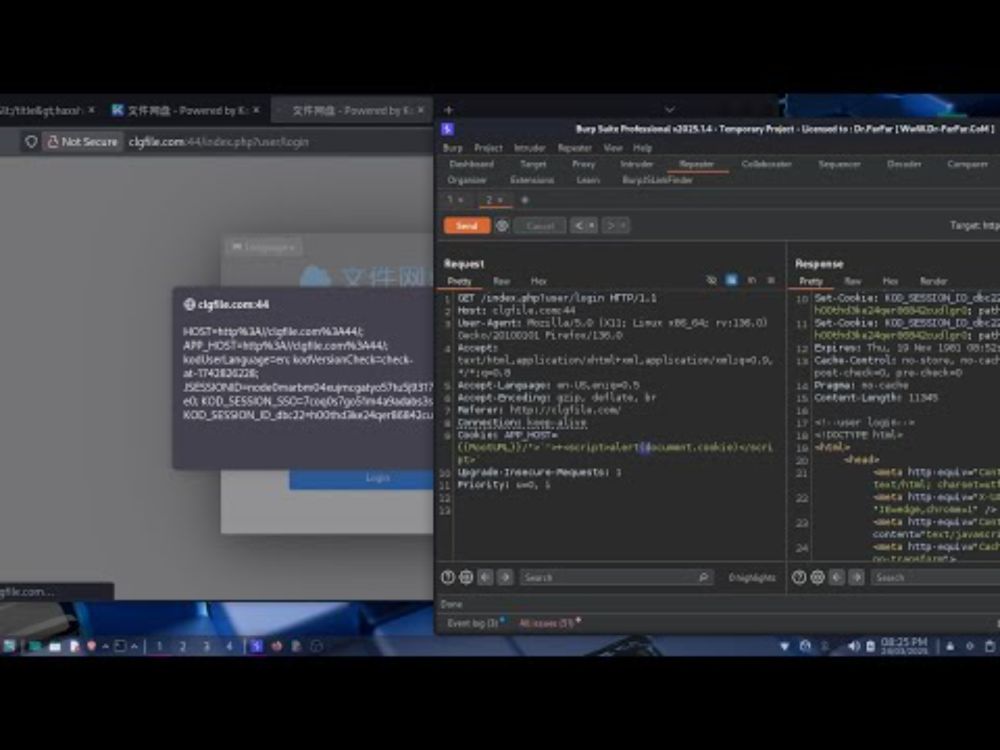Open the Intruder menu in menu bar
Viewport: 1000px width, 750px height.
click(529, 148)
